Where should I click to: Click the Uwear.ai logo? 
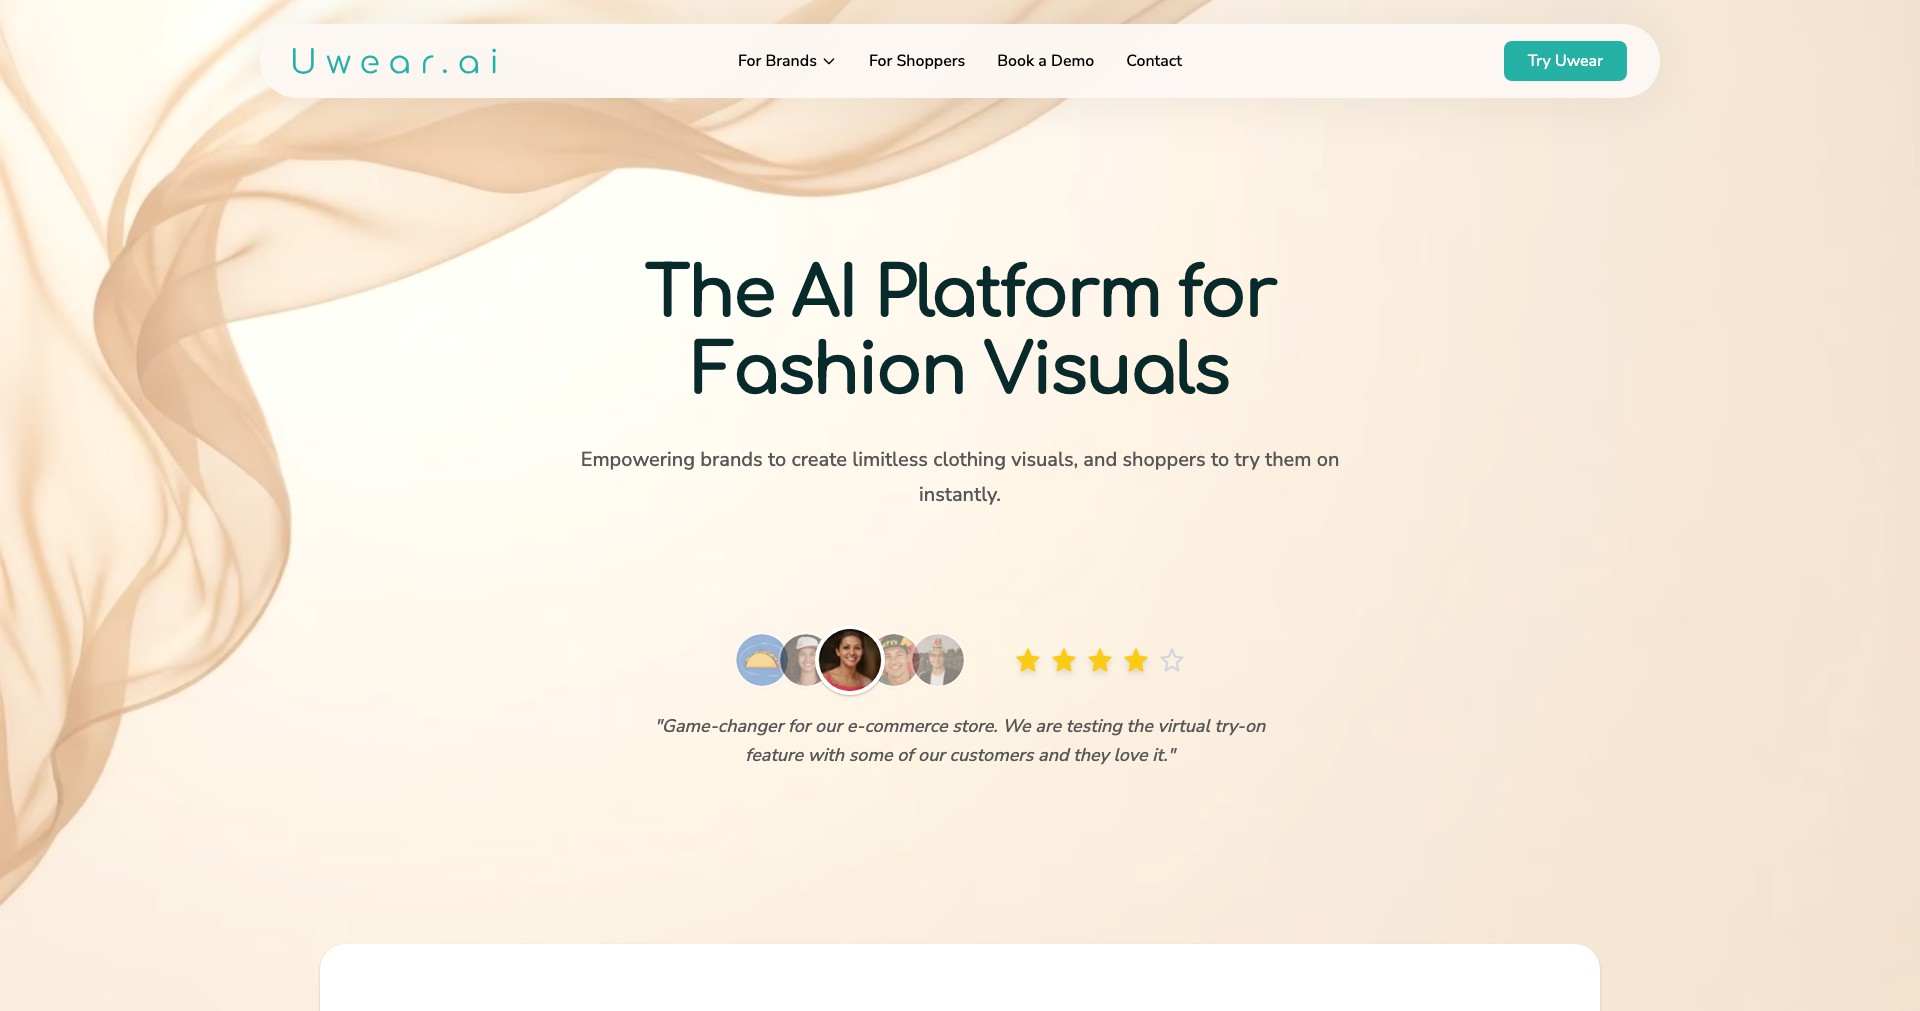coord(395,62)
